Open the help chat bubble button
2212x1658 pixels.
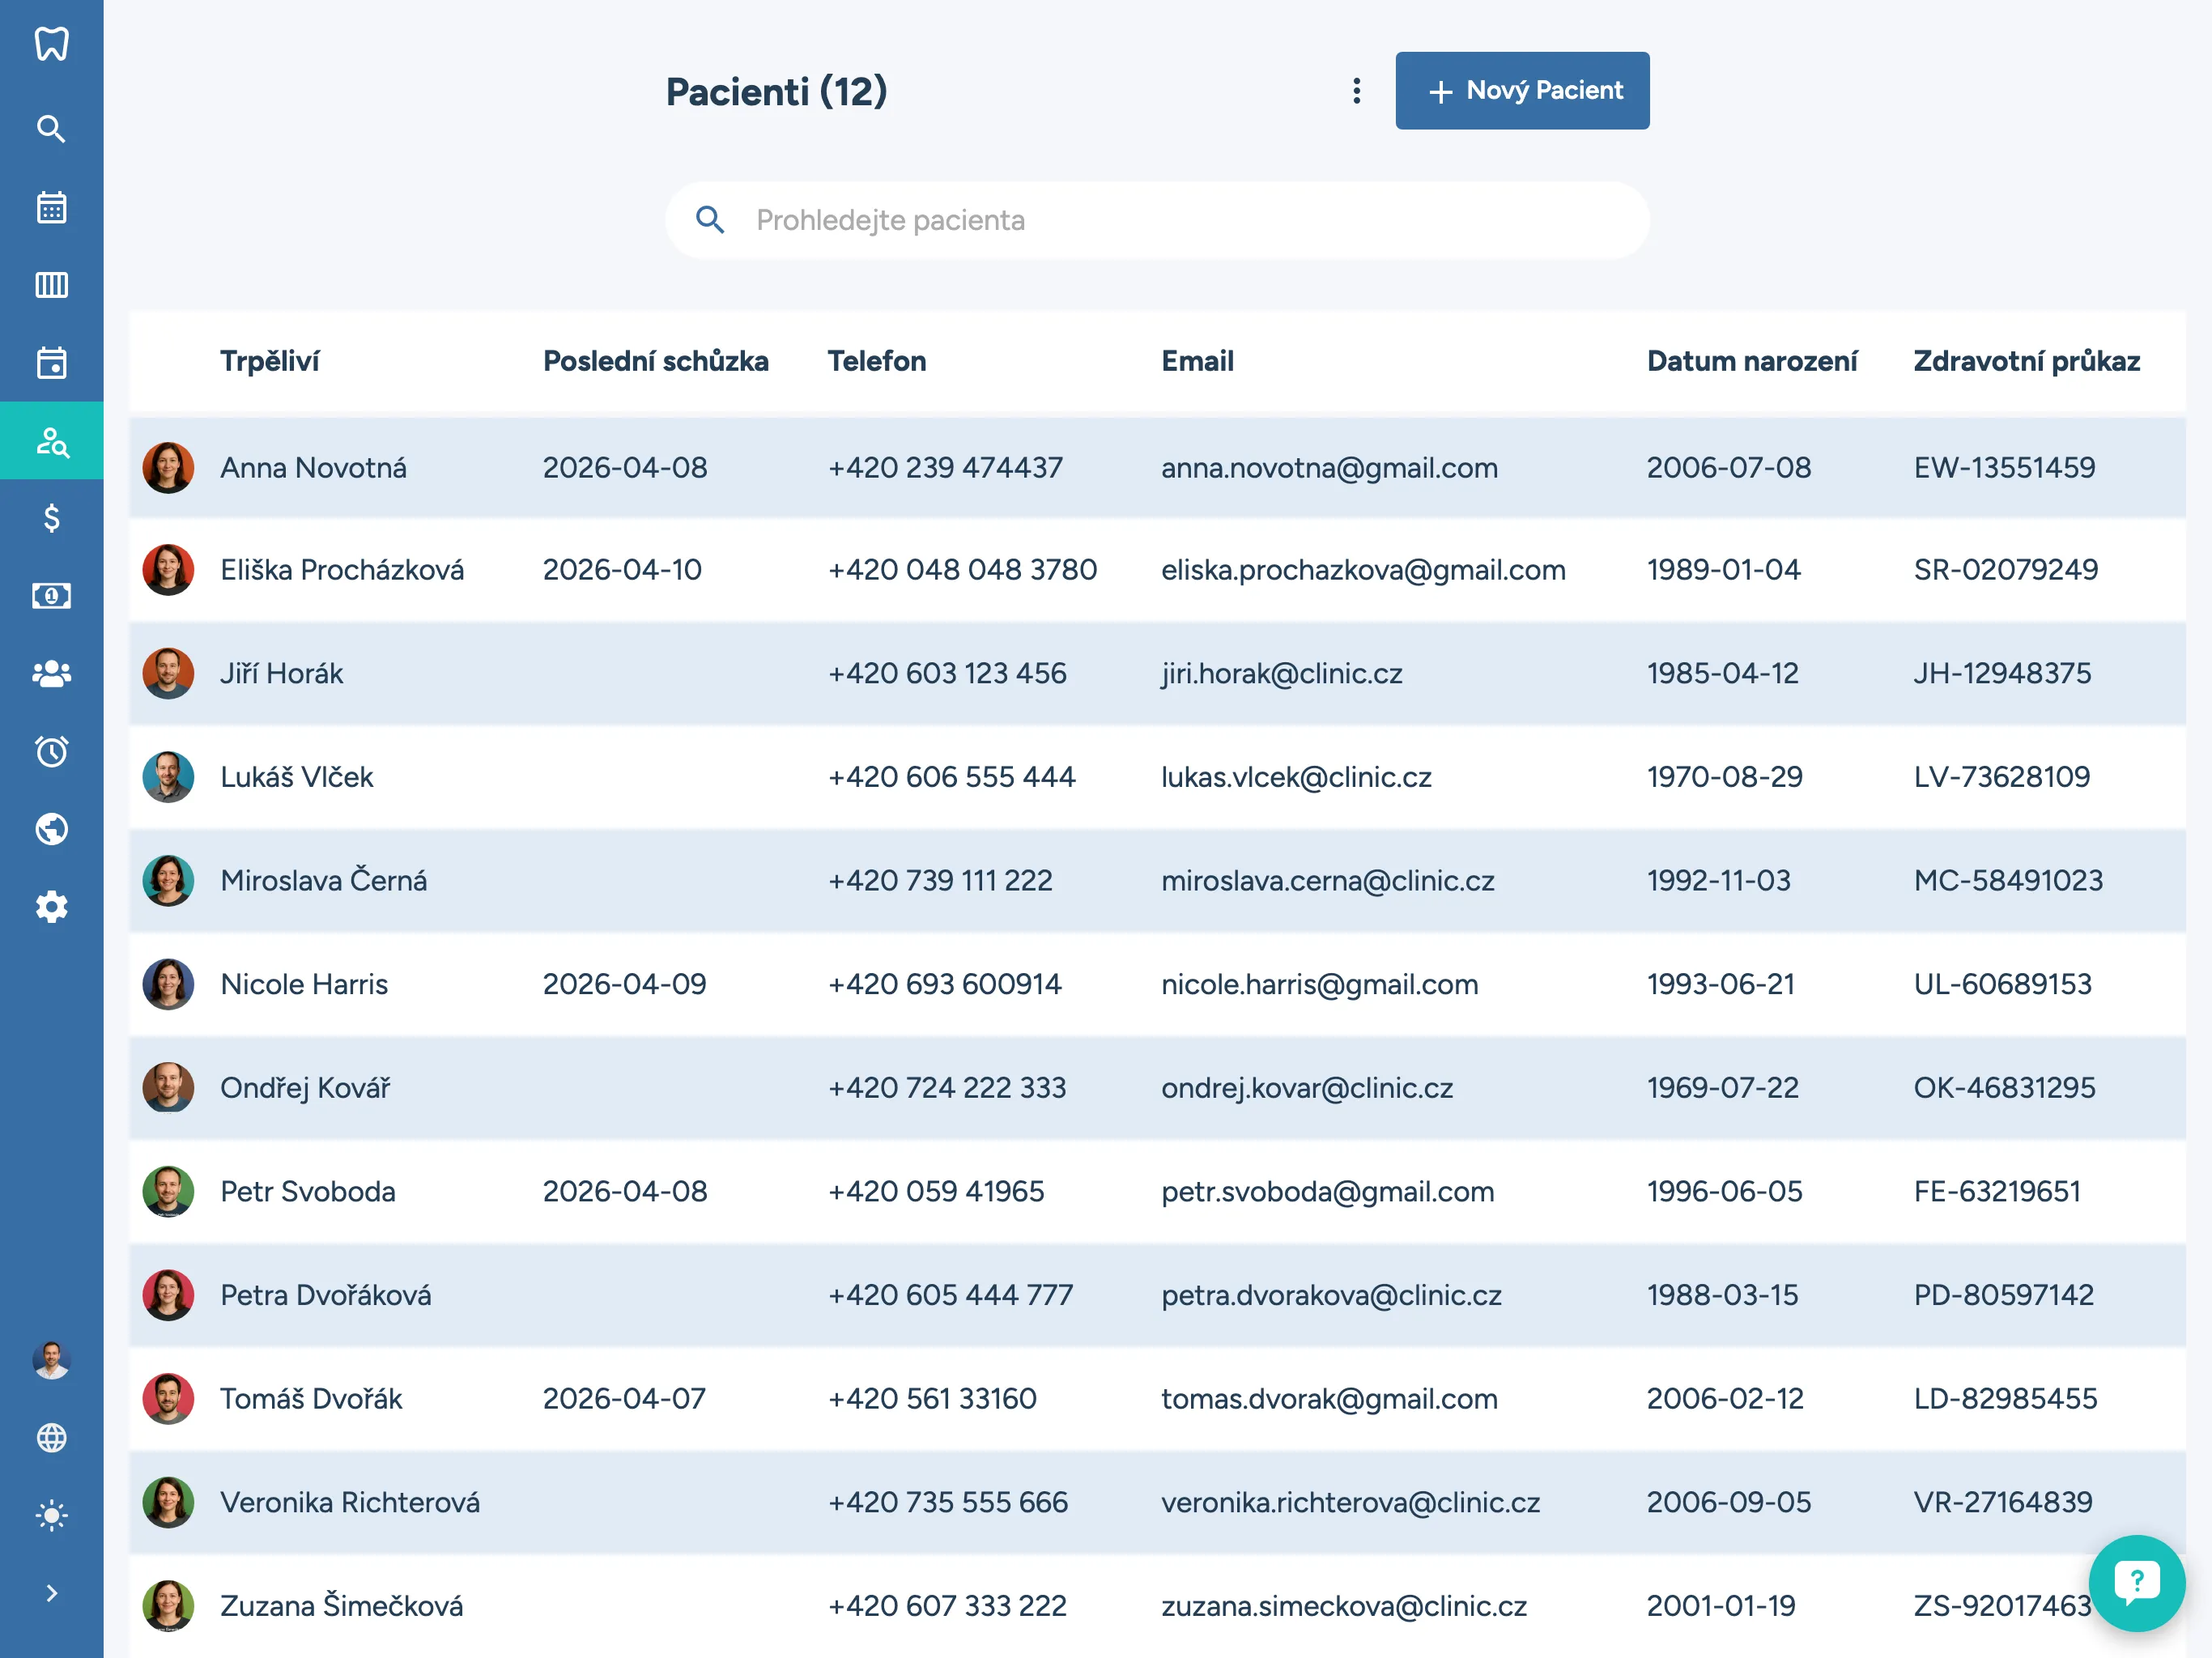coord(2136,1581)
